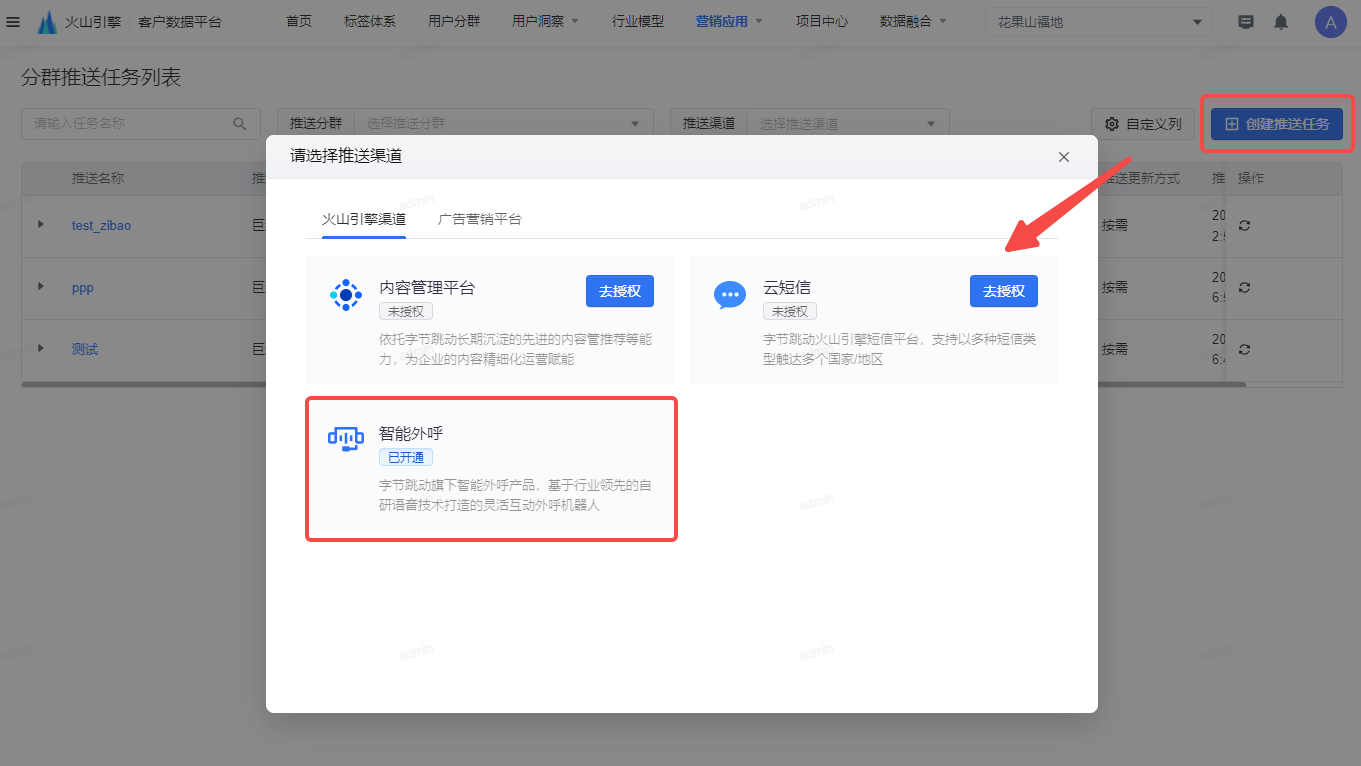The width and height of the screenshot is (1361, 766).
Task: Switch to the 火山引擎渠道 tab
Action: pos(364,219)
